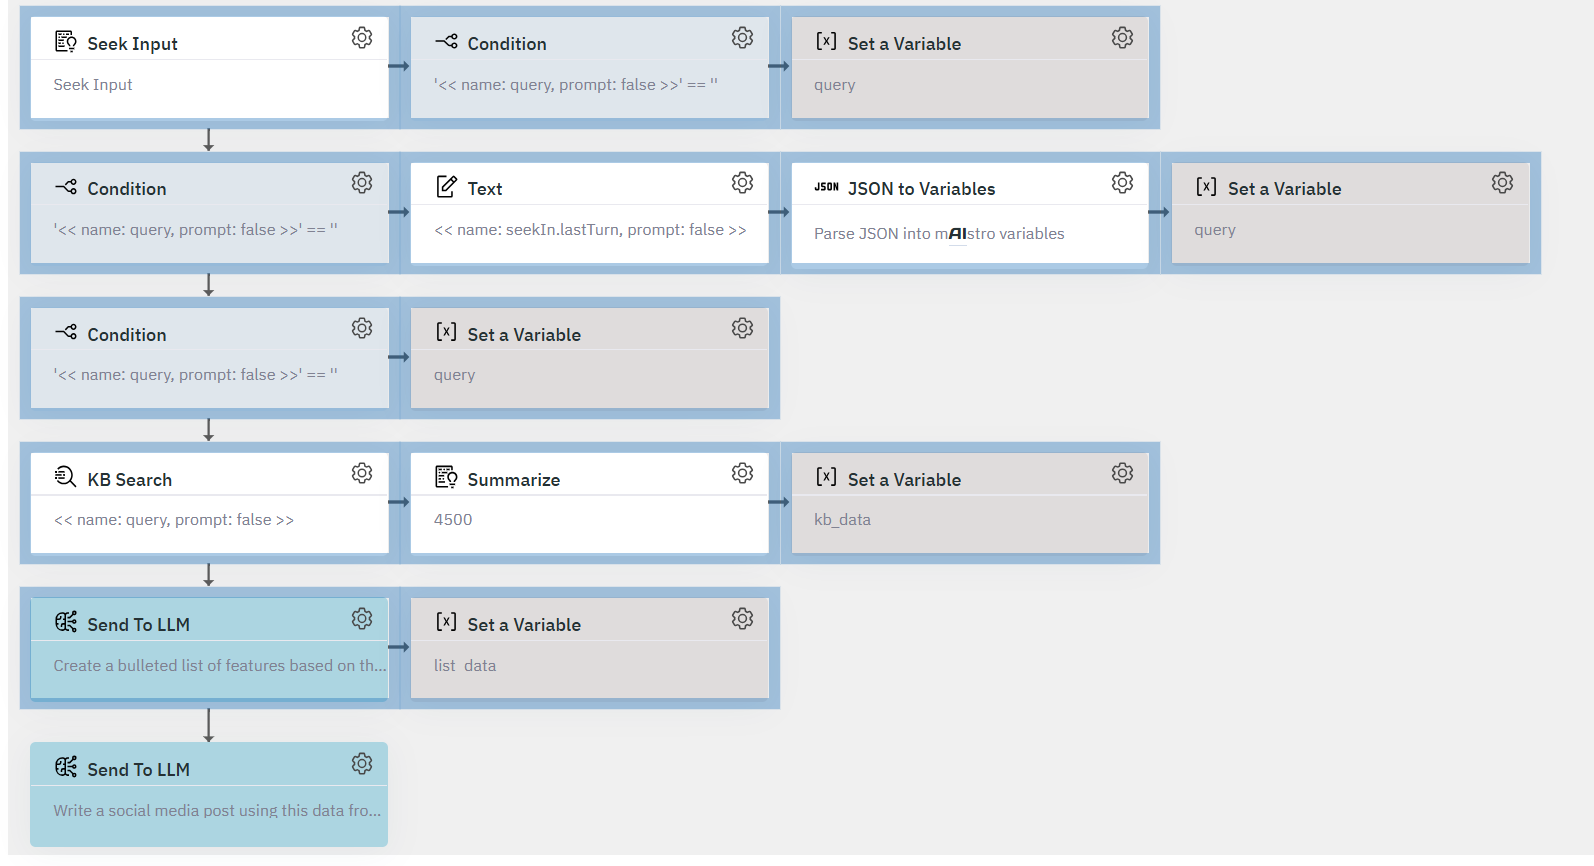The width and height of the screenshot is (1594, 866).
Task: Open gear icon on Summarize node
Action: pos(742,473)
